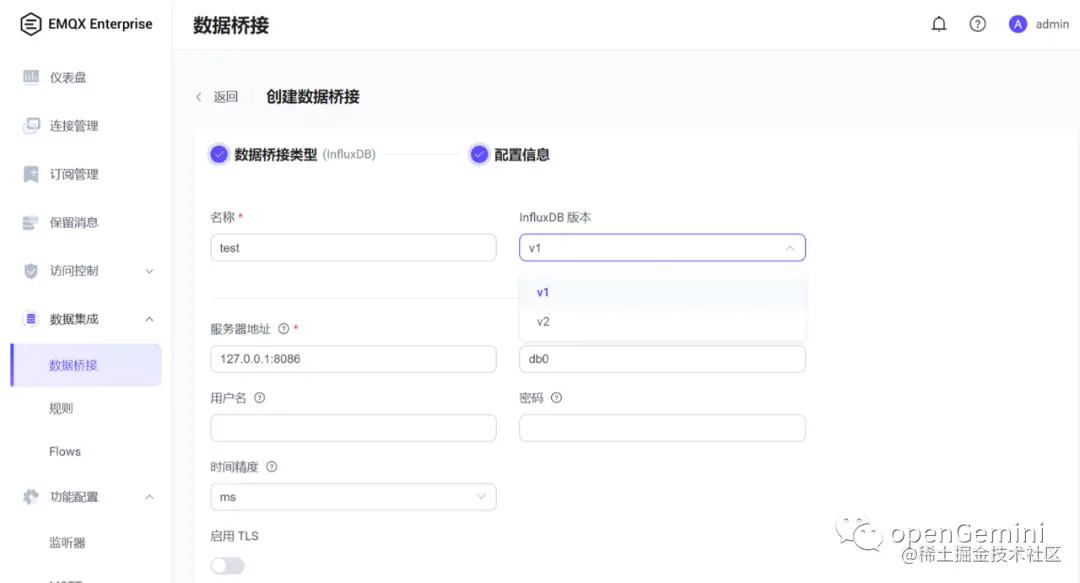Click the help question mark icon in header
This screenshot has width=1080, height=583.
click(977, 24)
